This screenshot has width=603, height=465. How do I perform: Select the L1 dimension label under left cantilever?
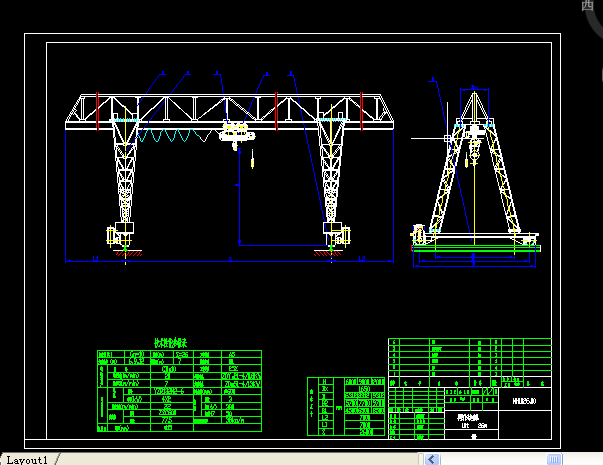[95, 258]
